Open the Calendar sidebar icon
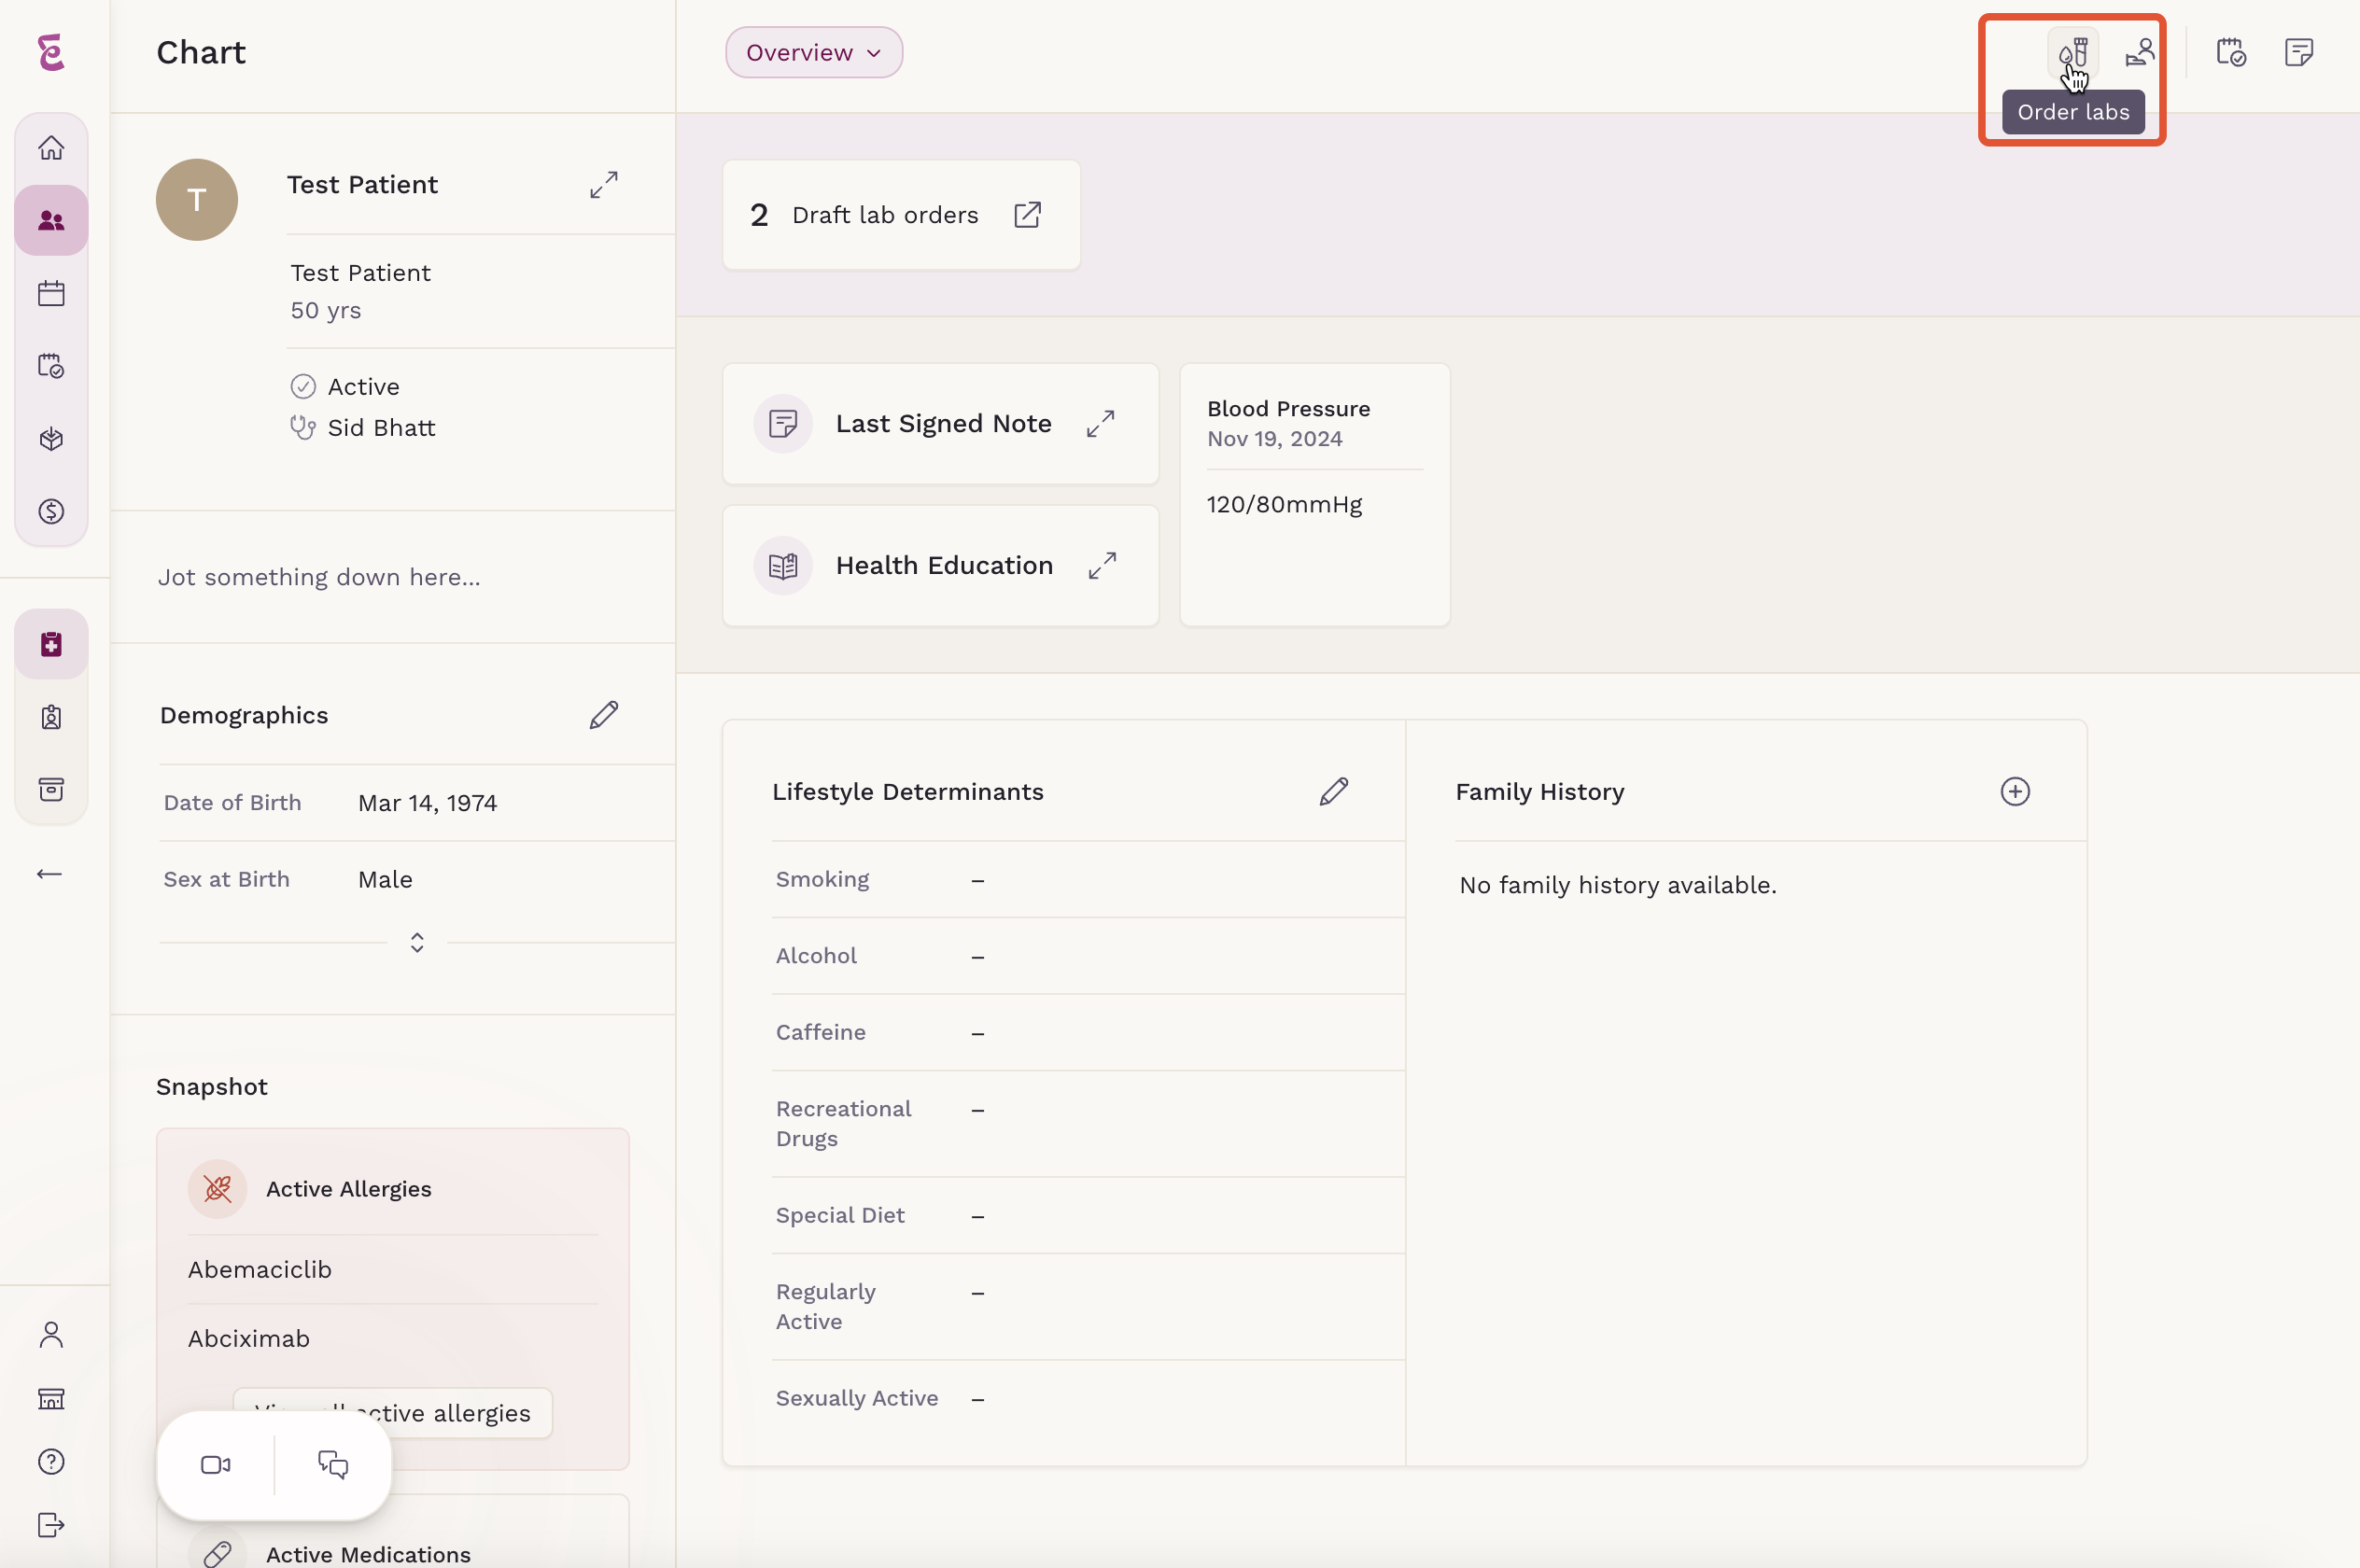The image size is (2360, 1568). (51, 293)
